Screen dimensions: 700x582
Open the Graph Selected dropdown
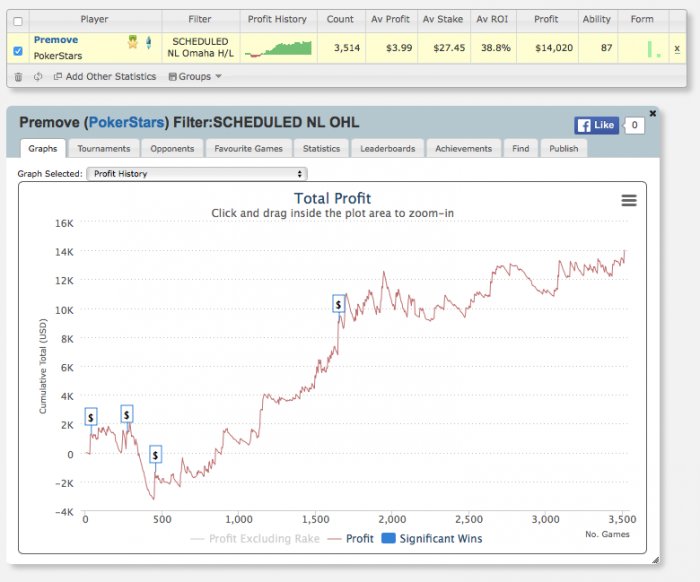pyautogui.click(x=197, y=174)
